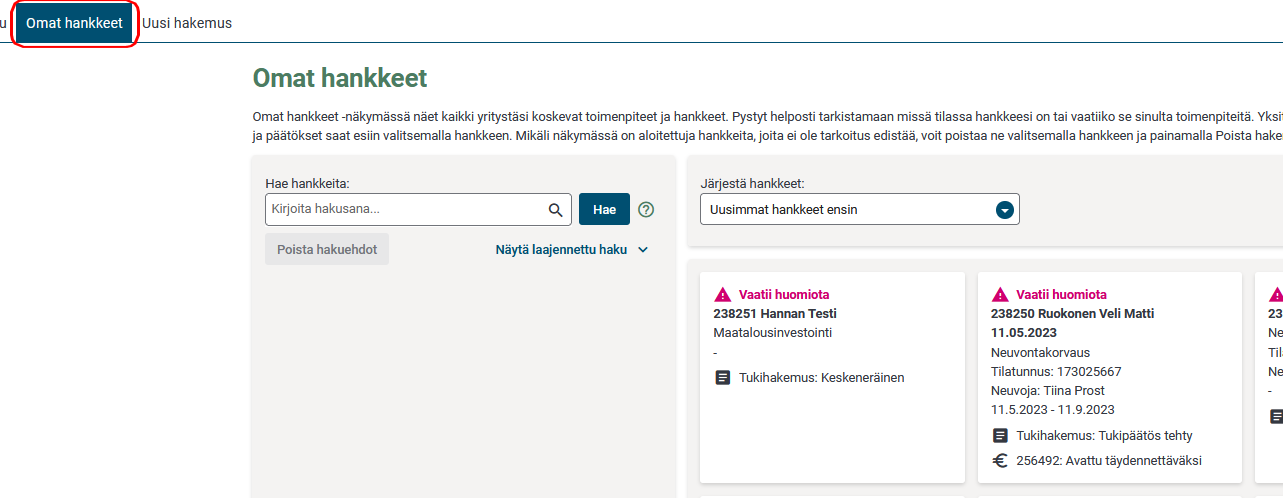This screenshot has width=1283, height=498.
Task: Click the search magnifier icon
Action: pos(555,210)
